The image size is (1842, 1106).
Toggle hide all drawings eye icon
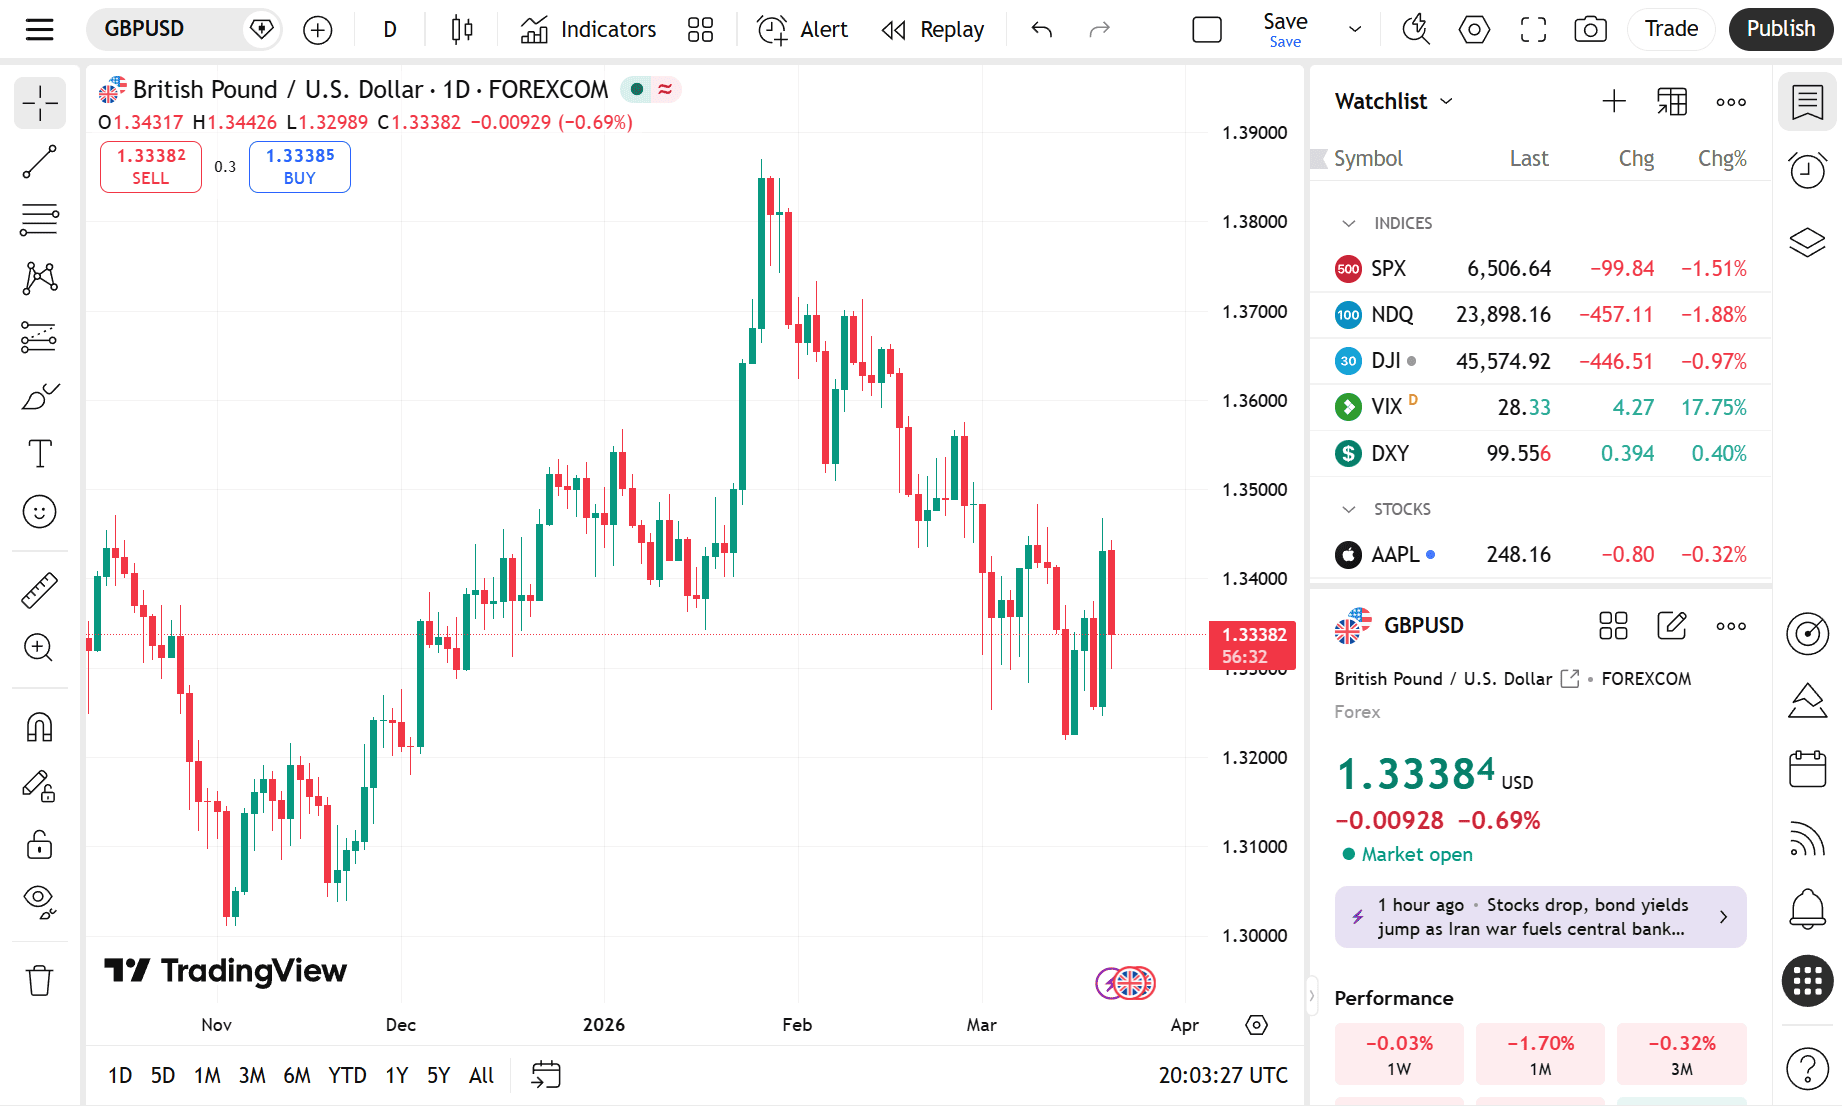tap(40, 902)
